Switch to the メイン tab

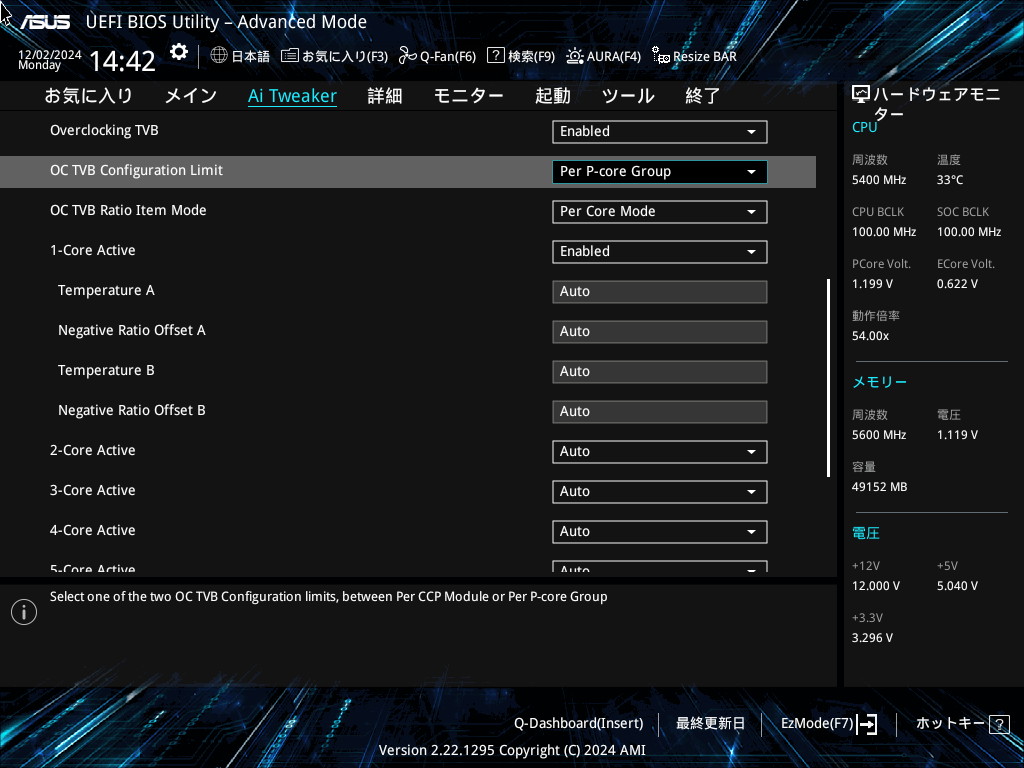(191, 96)
